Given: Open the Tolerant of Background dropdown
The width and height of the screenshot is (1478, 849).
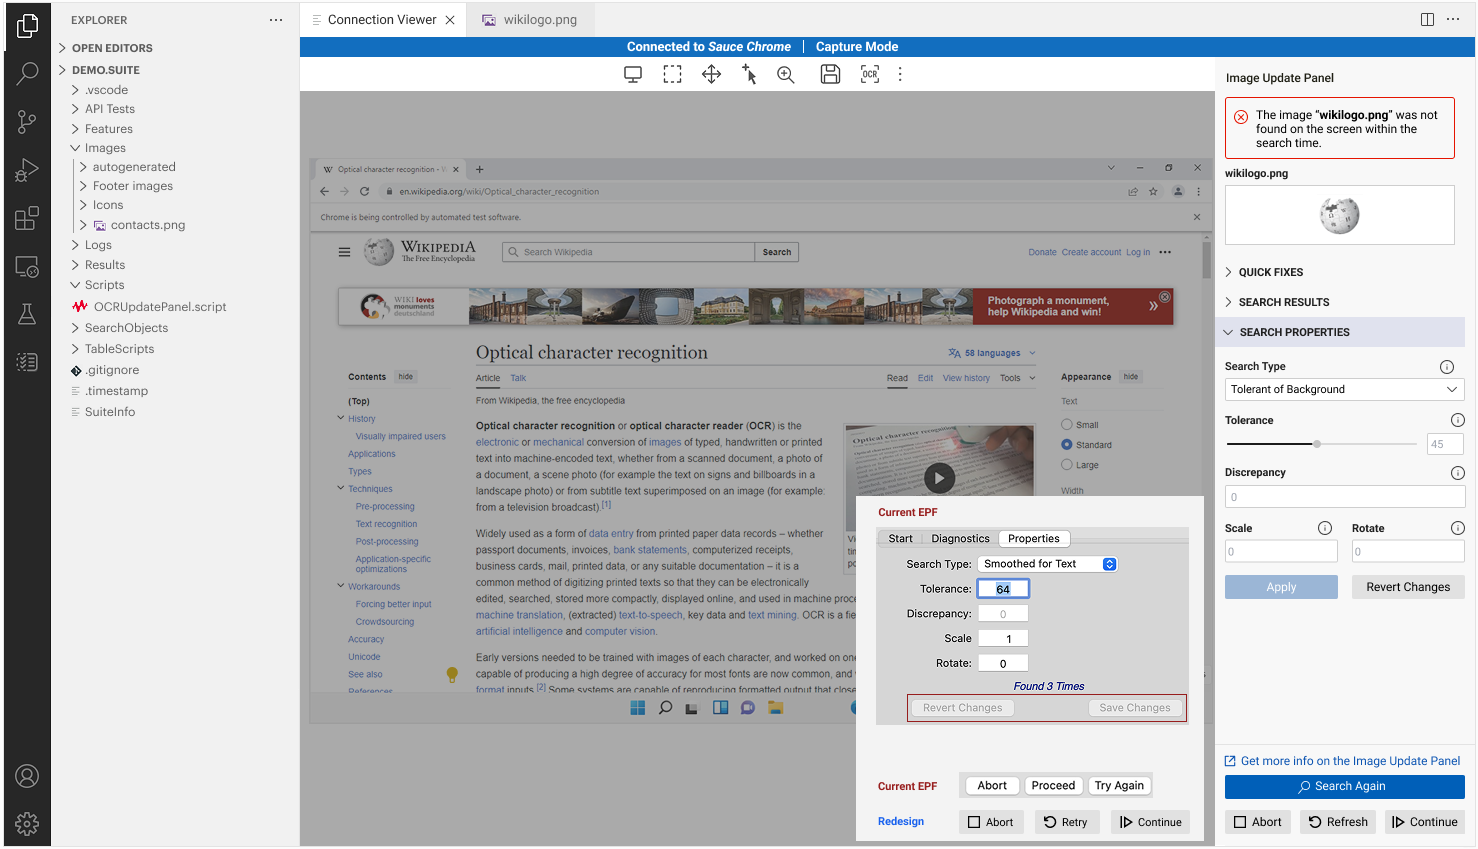Looking at the screenshot, I should click(x=1344, y=390).
